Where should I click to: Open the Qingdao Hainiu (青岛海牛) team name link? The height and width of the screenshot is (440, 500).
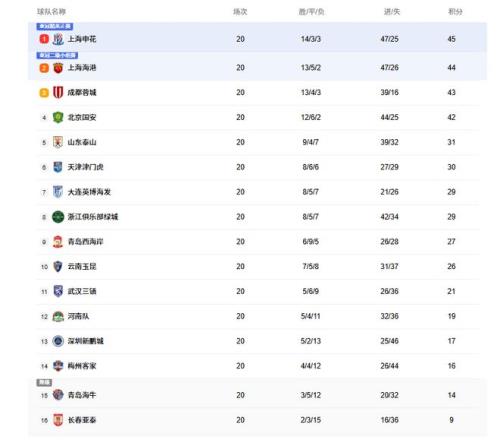pos(82,395)
